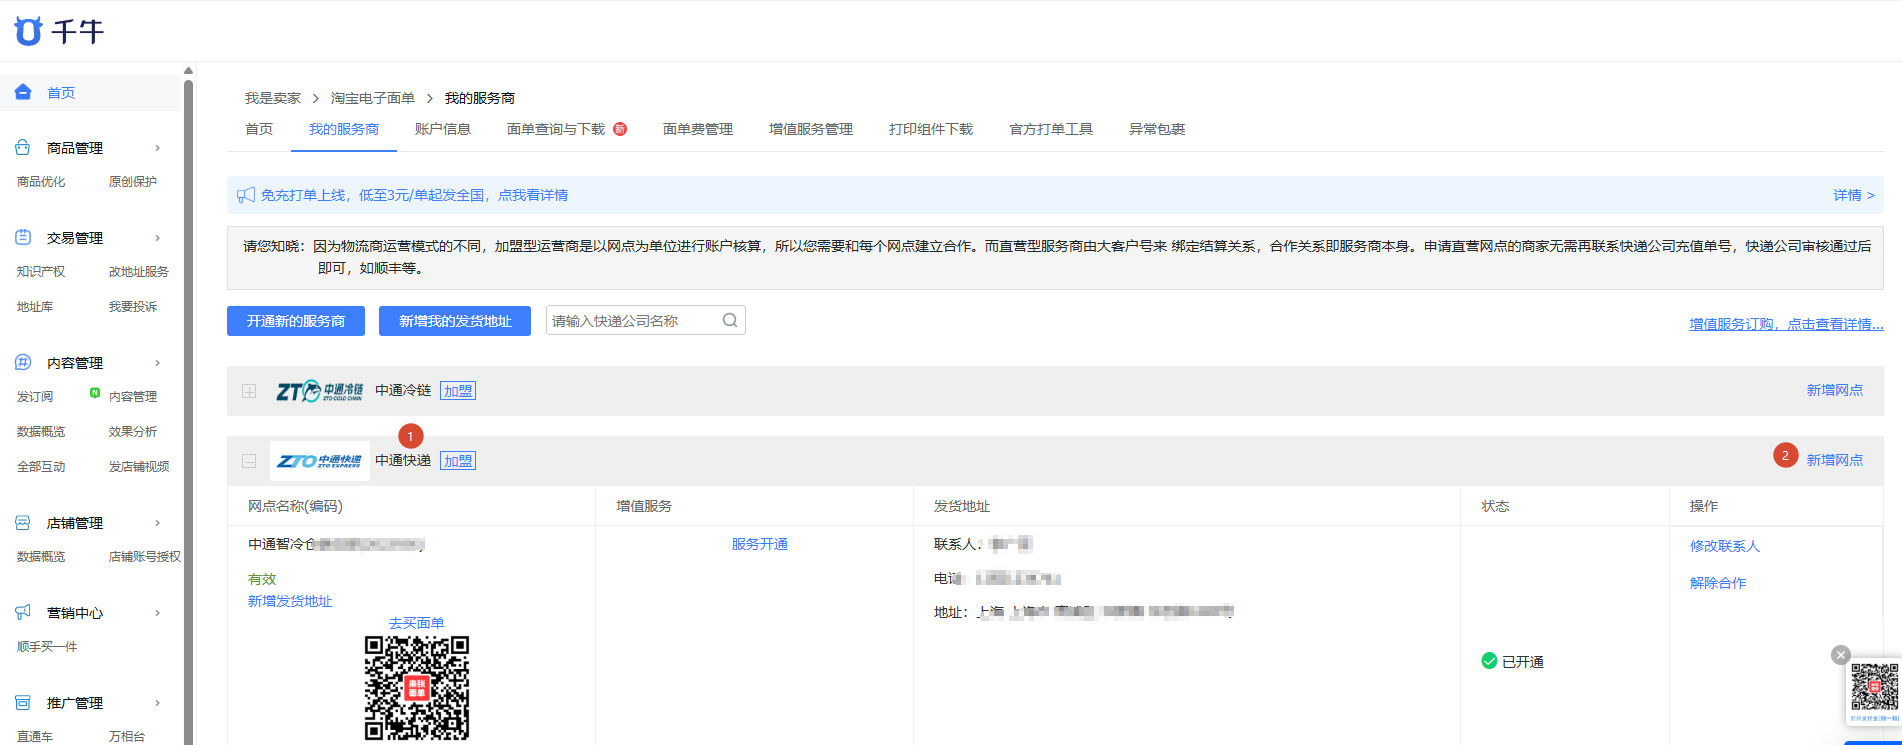Collapse the 中通快递 provider row
The image size is (1902, 745).
tap(249, 461)
